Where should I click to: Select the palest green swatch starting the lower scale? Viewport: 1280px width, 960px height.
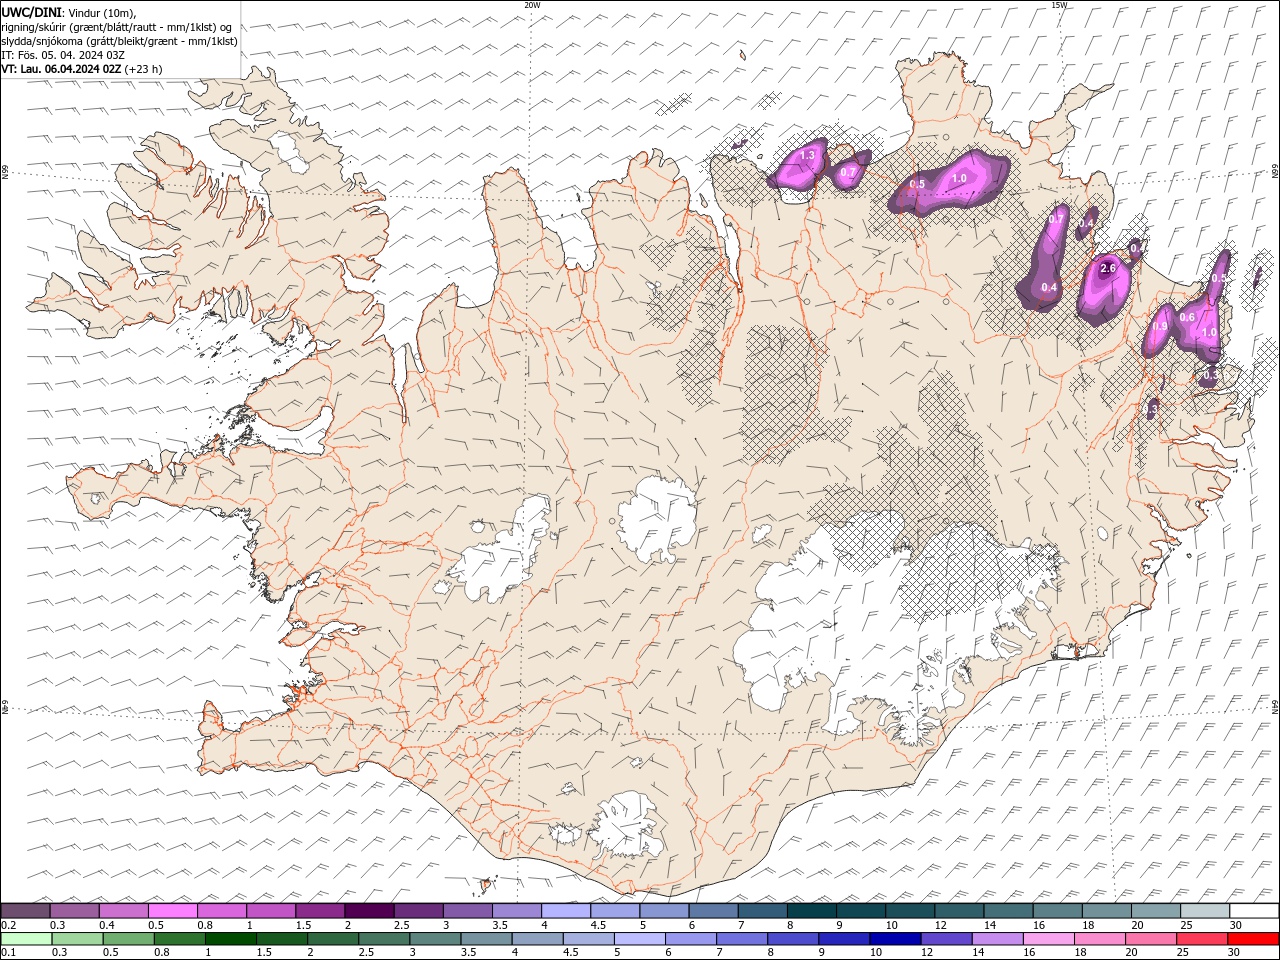25,939
